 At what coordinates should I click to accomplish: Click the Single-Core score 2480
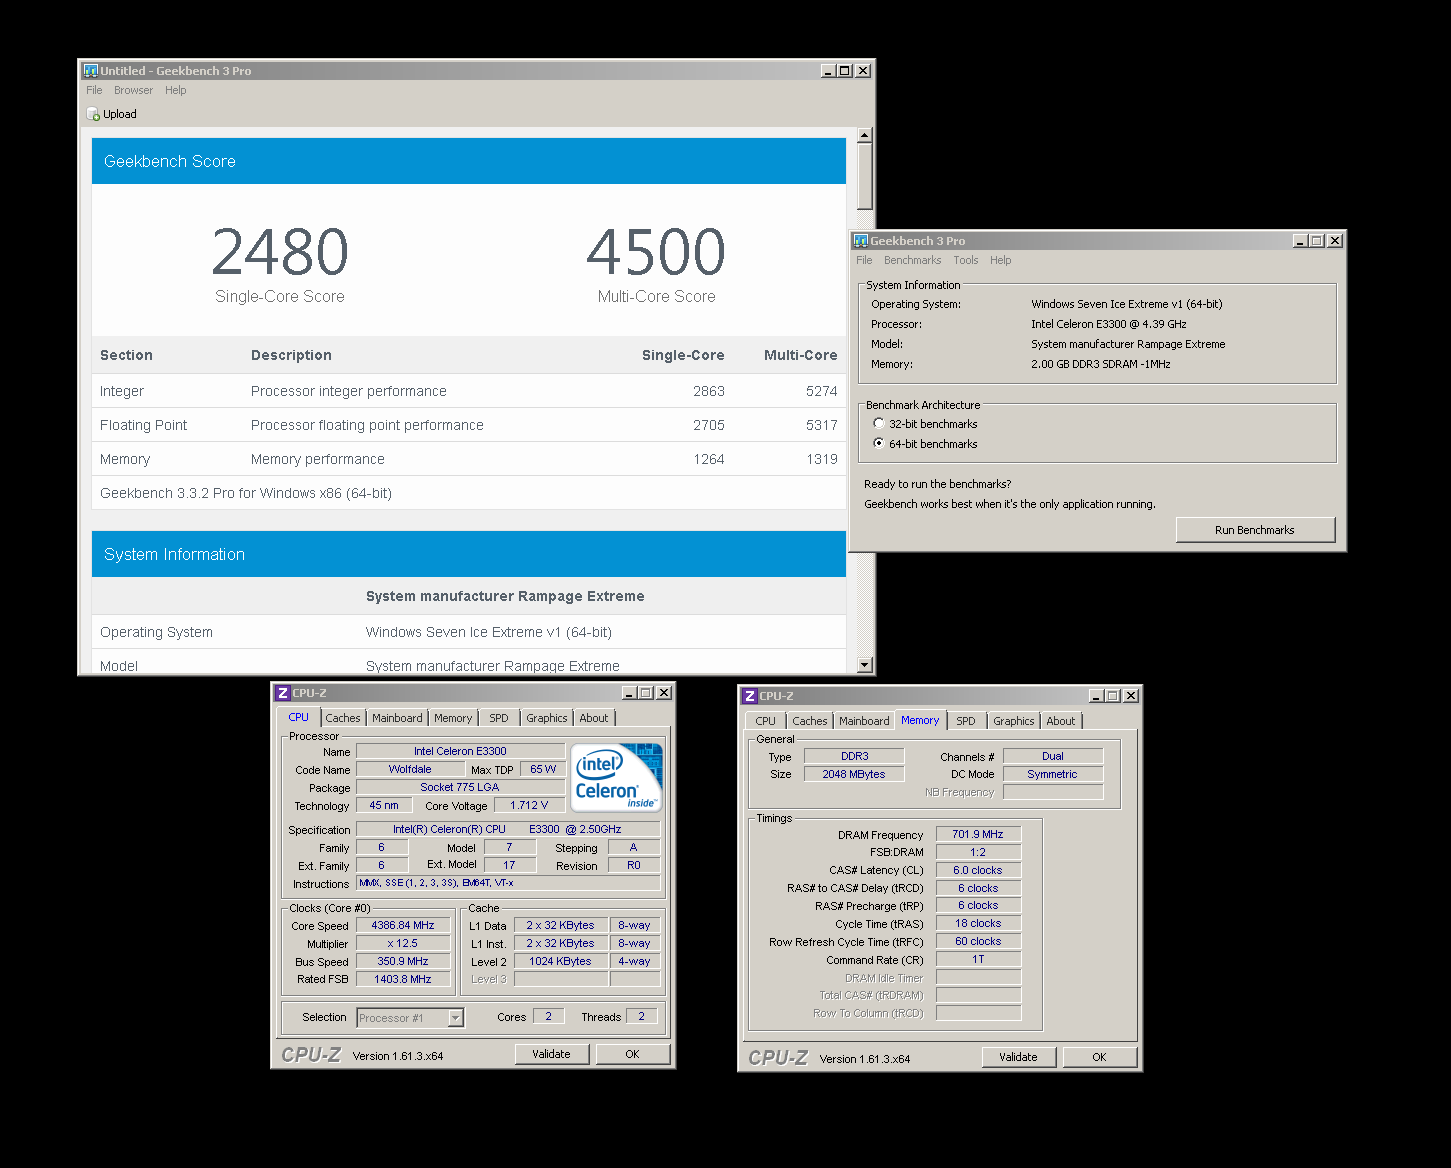(280, 251)
